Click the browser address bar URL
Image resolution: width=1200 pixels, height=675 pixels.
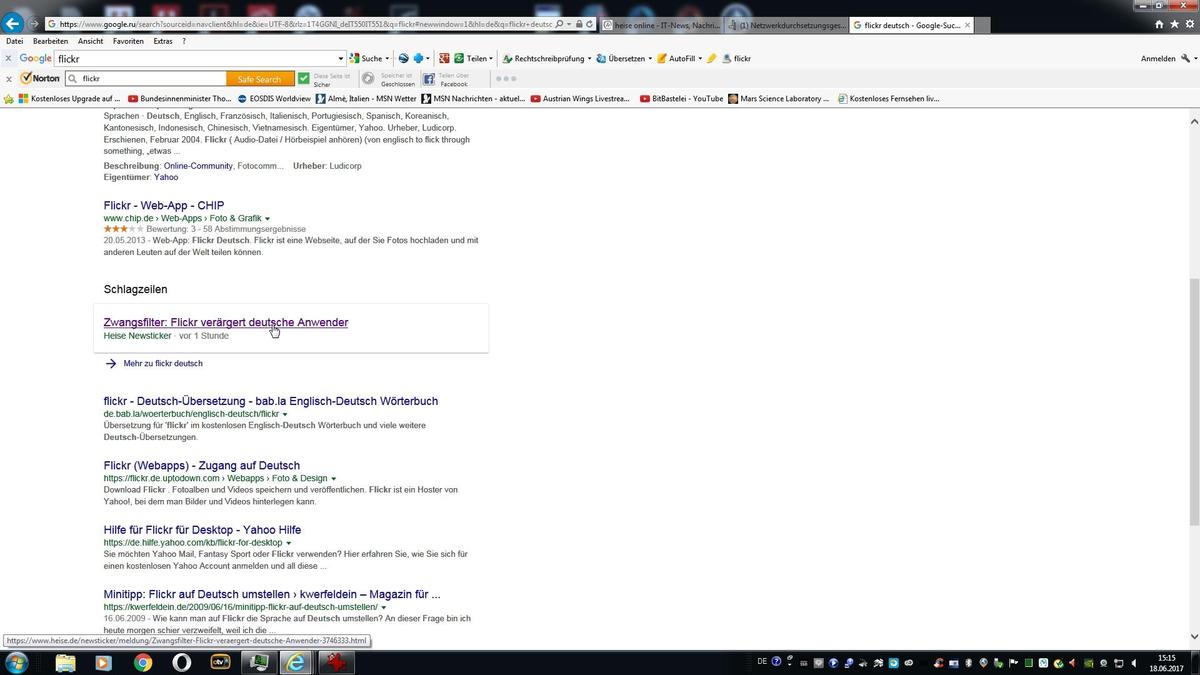(x=304, y=24)
